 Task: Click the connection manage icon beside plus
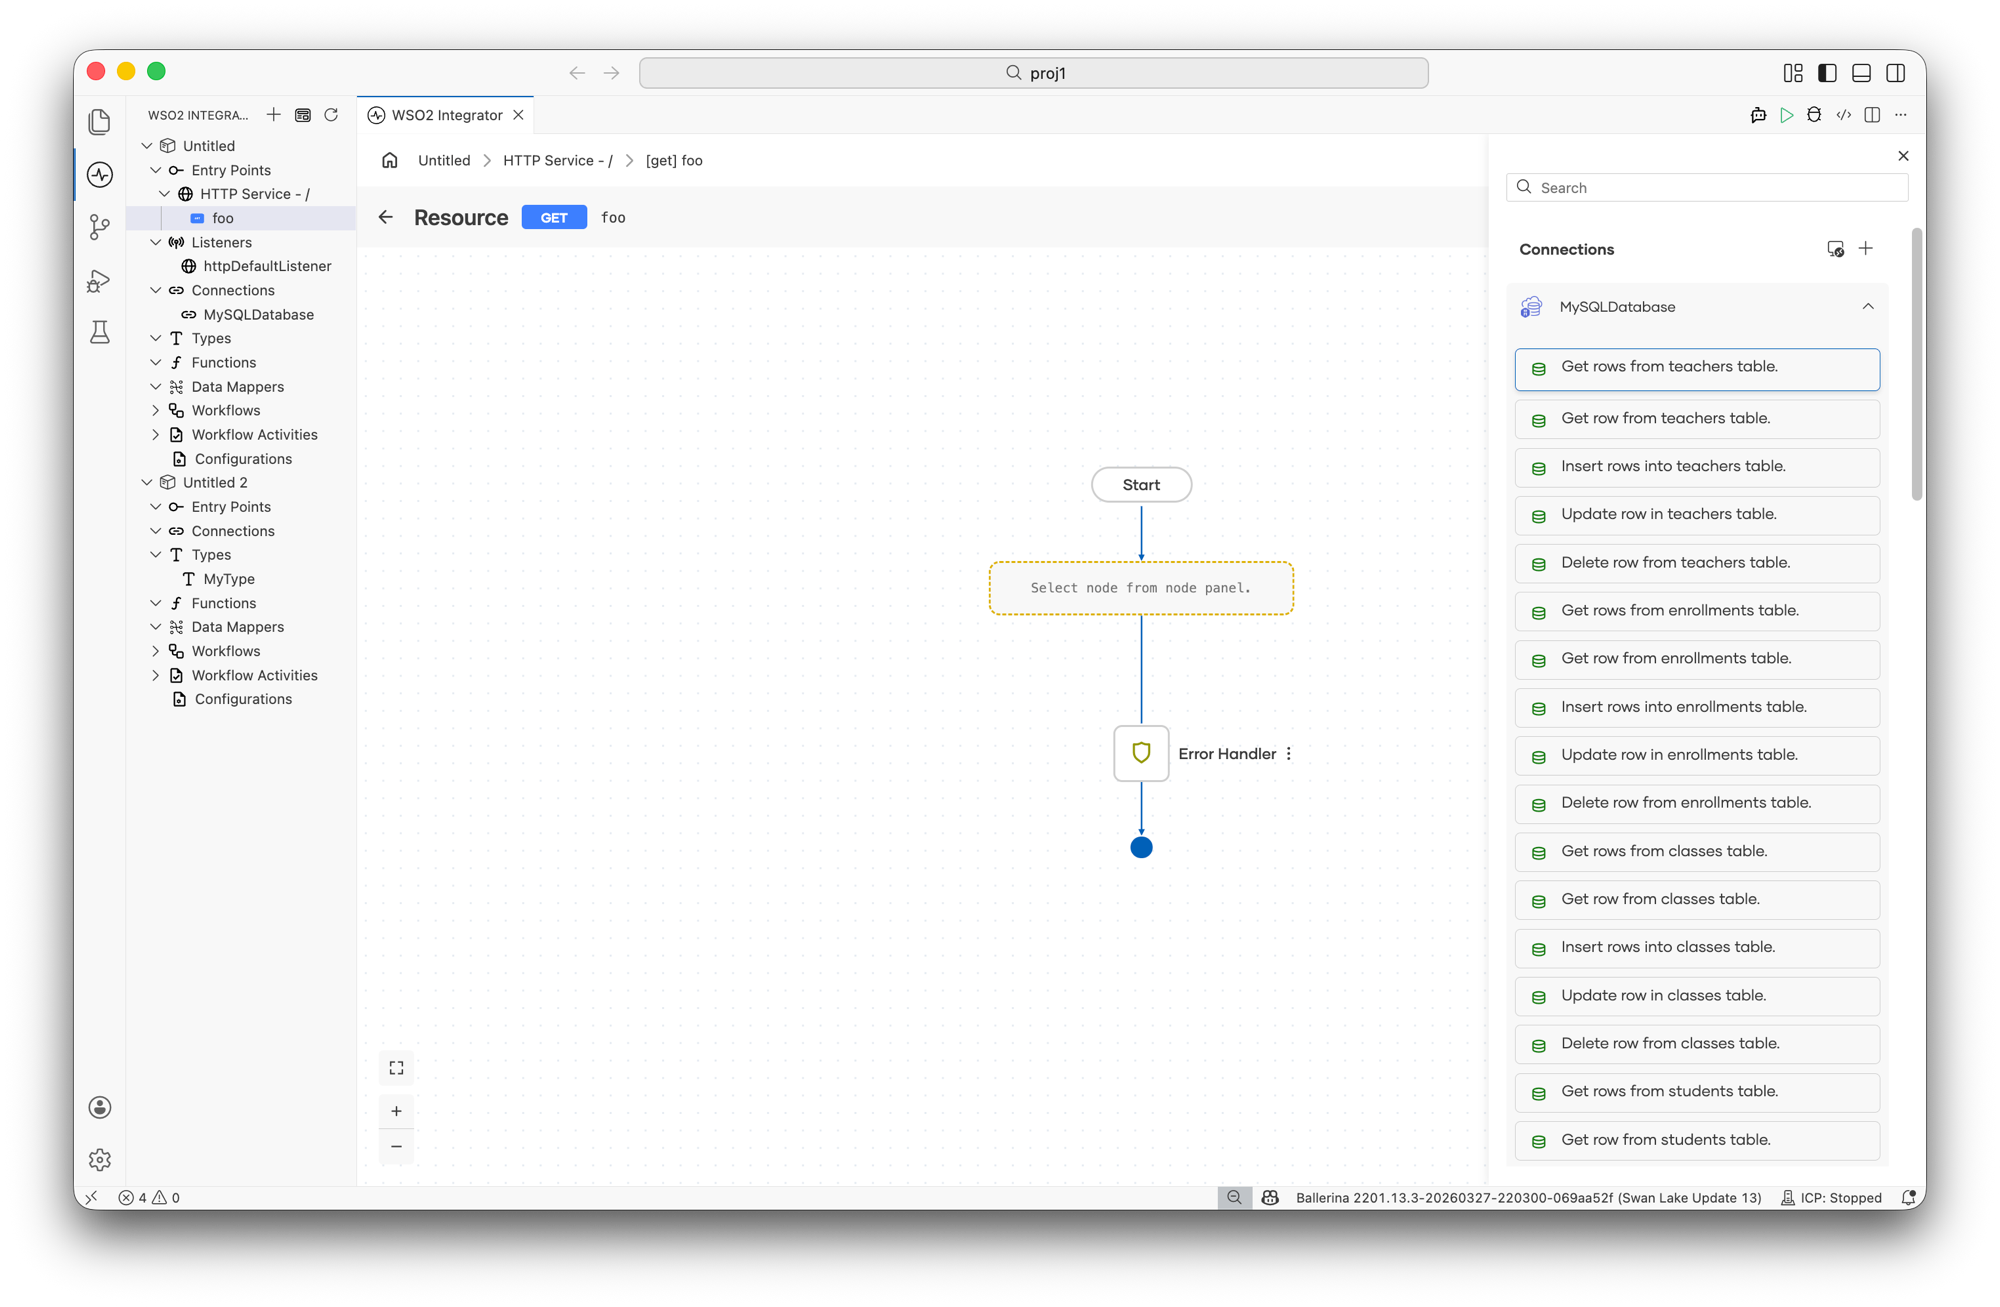(1835, 249)
